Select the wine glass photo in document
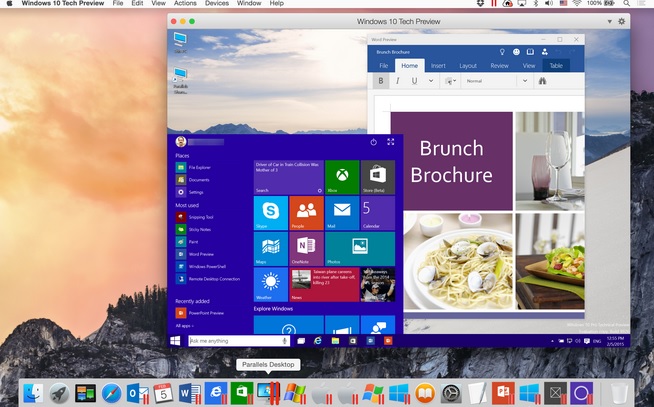This screenshot has height=407, width=654. coord(550,161)
